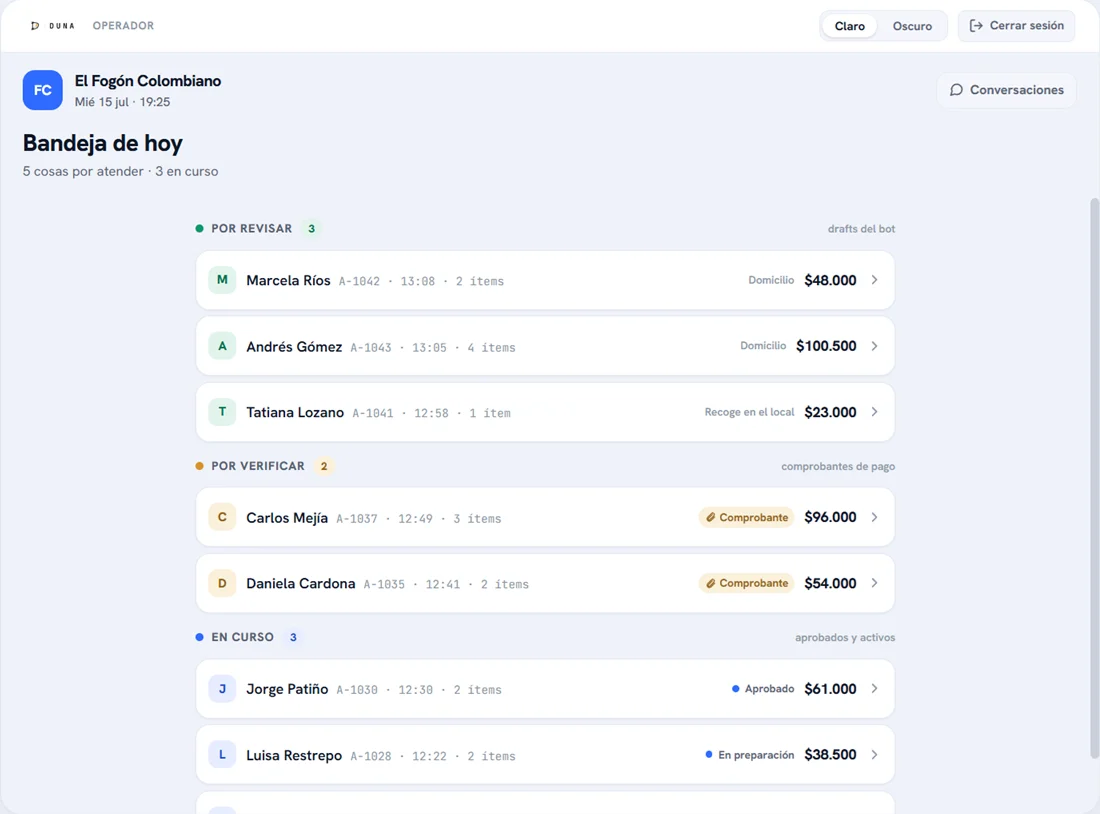
Task: Click the Duna logo icon
Action: [x=35, y=26]
